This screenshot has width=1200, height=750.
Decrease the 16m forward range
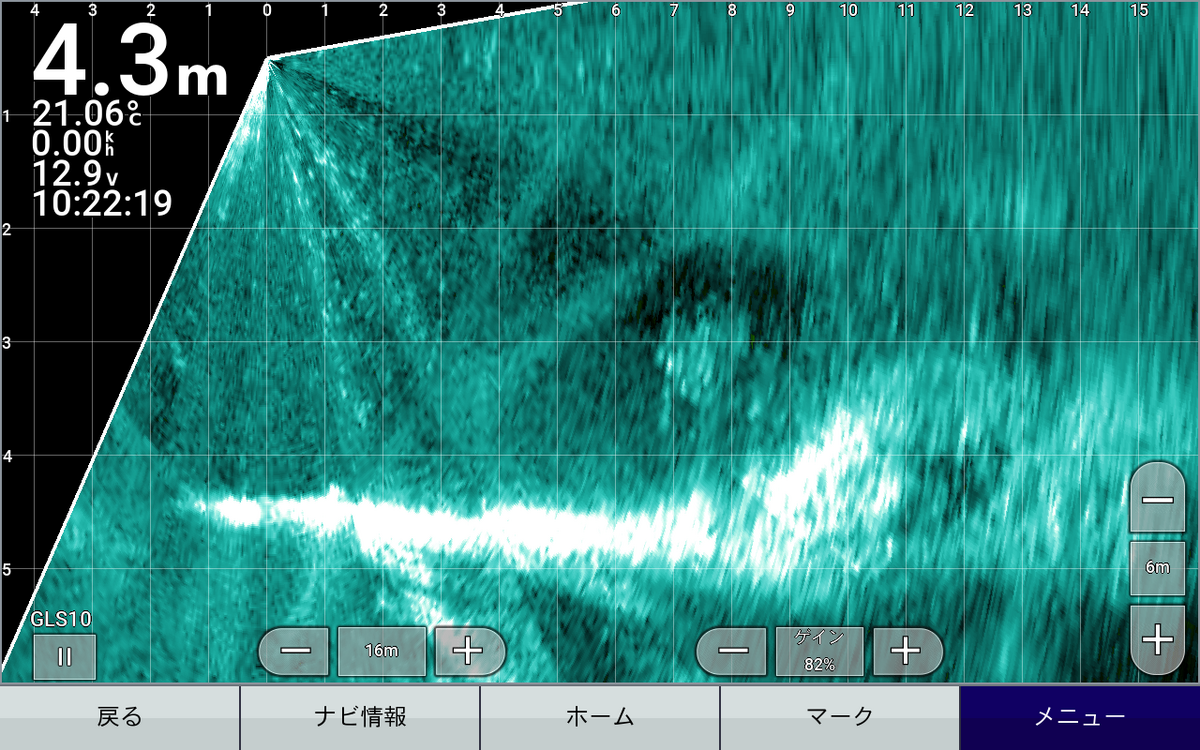[x=296, y=651]
